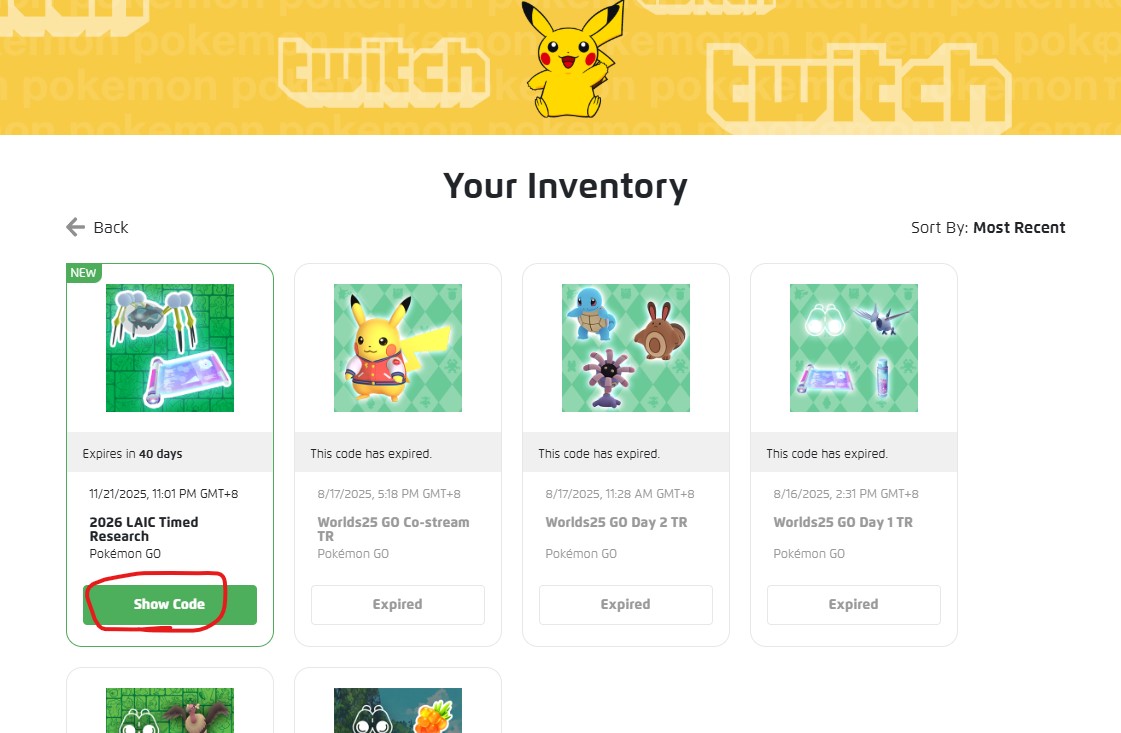Click the Back arrow icon
The height and width of the screenshot is (733, 1121).
point(75,227)
